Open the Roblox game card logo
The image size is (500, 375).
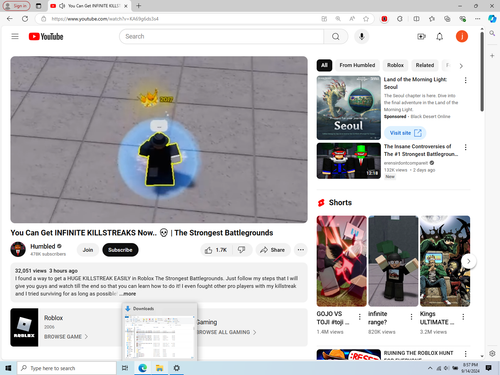pyautogui.click(x=24, y=327)
